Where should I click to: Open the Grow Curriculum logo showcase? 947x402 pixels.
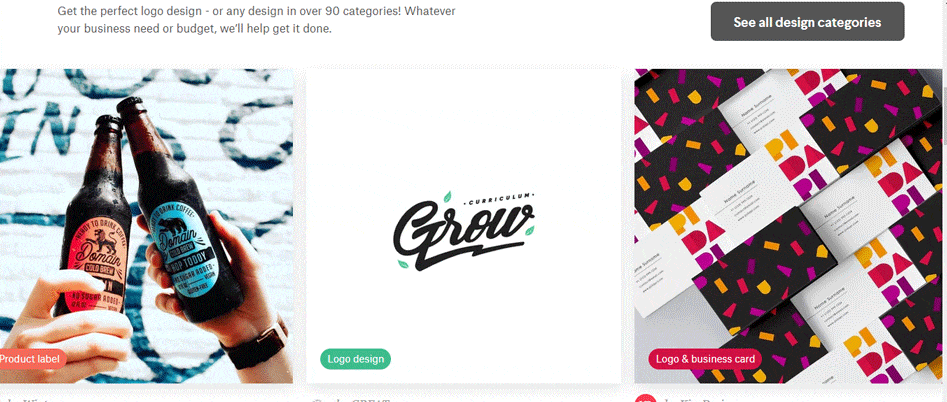[x=463, y=226]
